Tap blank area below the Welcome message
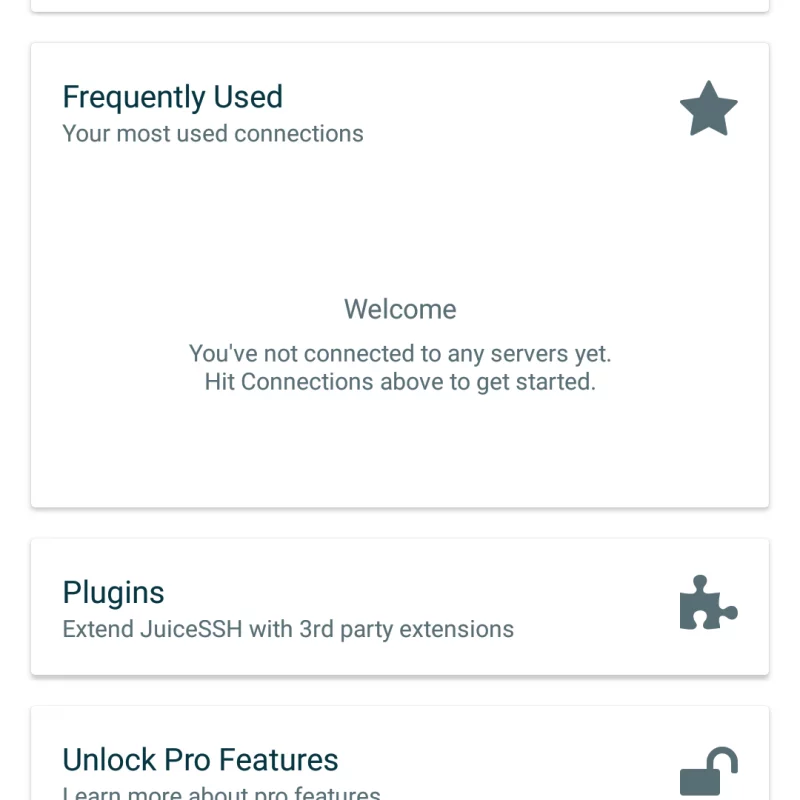Screen dimensions: 800x800 point(400,450)
